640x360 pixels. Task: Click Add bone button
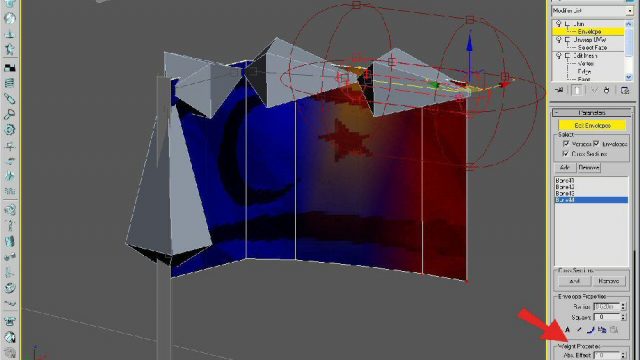(x=565, y=168)
